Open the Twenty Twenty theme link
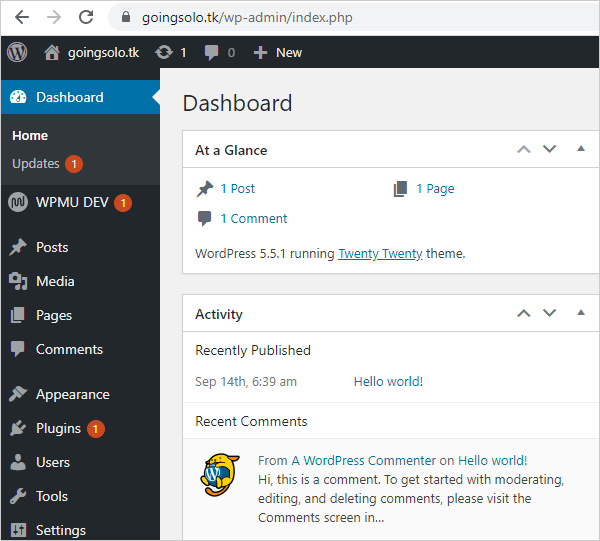Viewport: 600px width, 541px height. (380, 254)
